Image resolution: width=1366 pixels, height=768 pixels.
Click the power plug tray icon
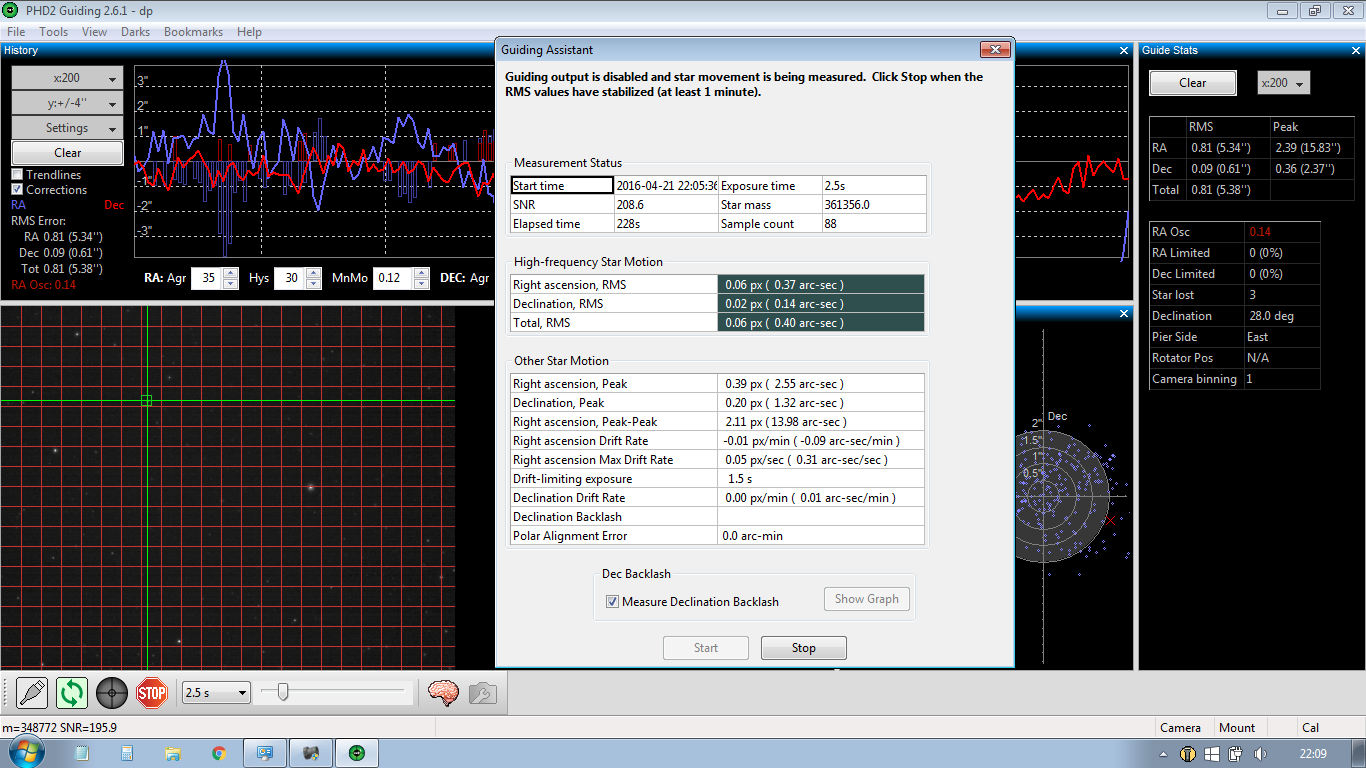(1236, 754)
